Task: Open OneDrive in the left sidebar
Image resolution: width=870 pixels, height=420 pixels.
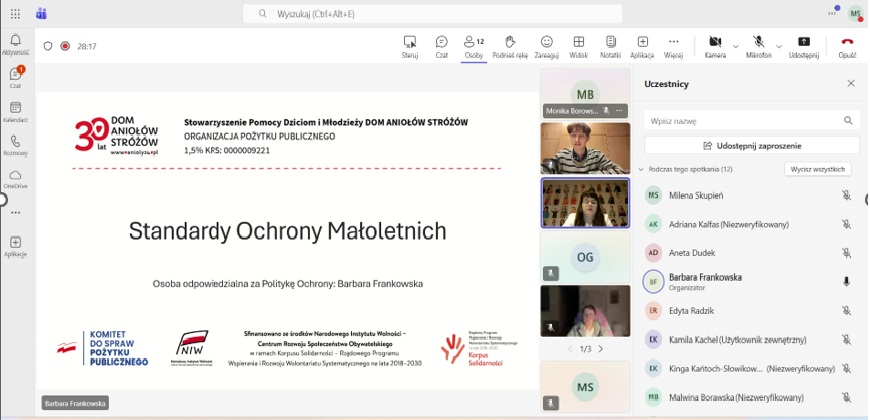Action: (x=15, y=178)
